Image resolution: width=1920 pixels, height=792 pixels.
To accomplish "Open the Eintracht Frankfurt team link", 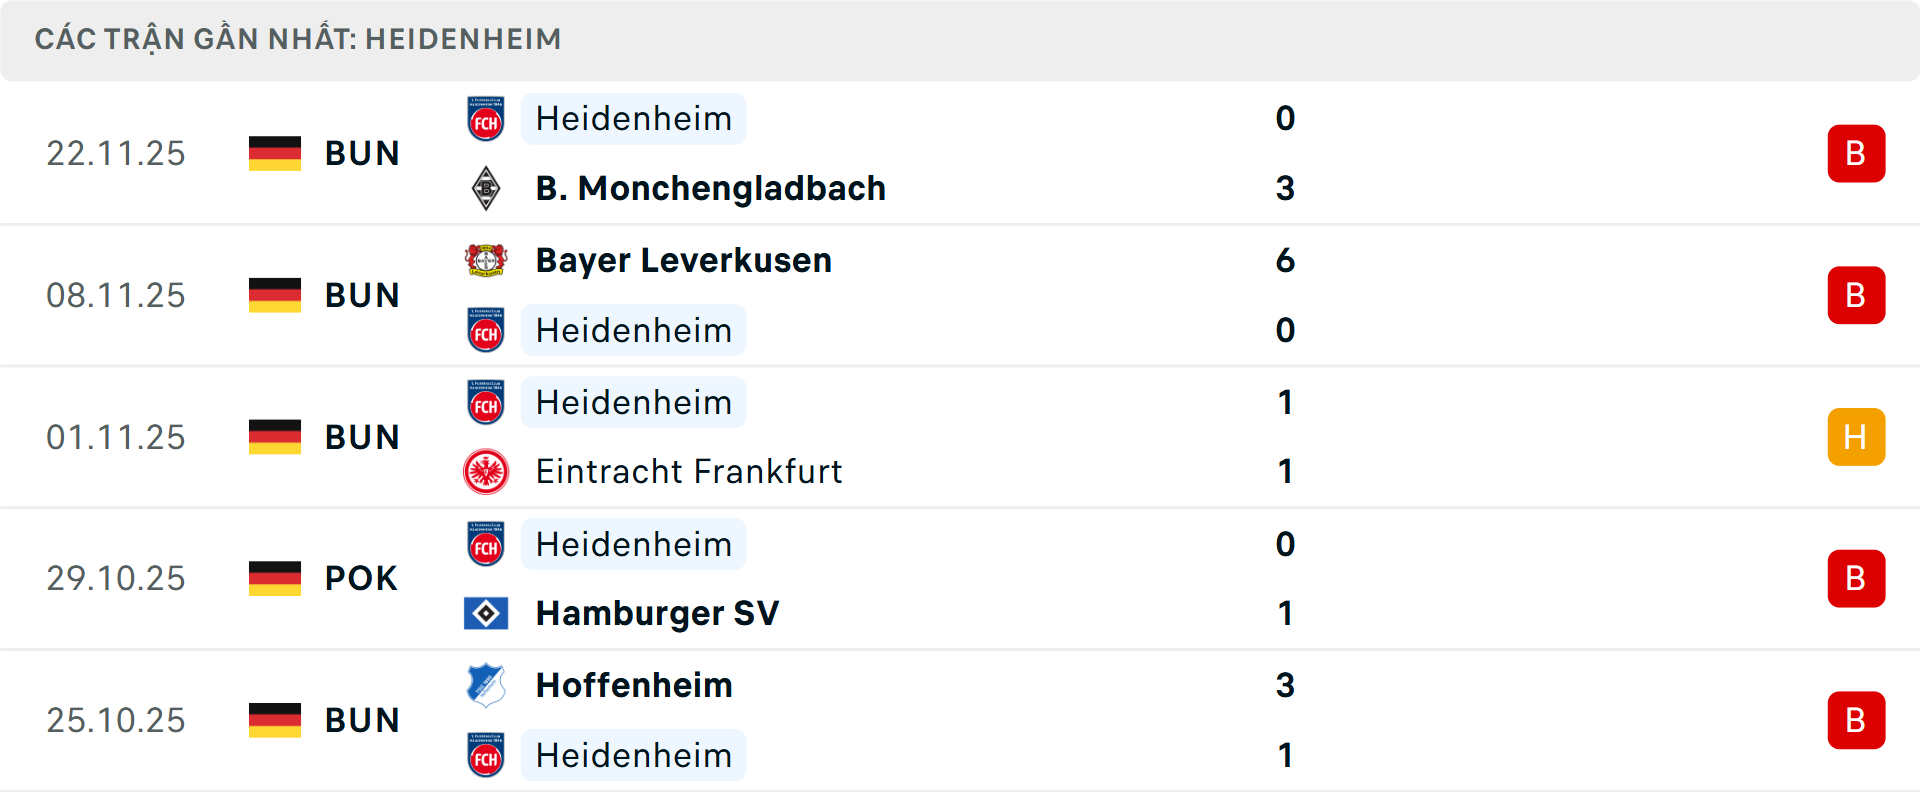I will (688, 472).
